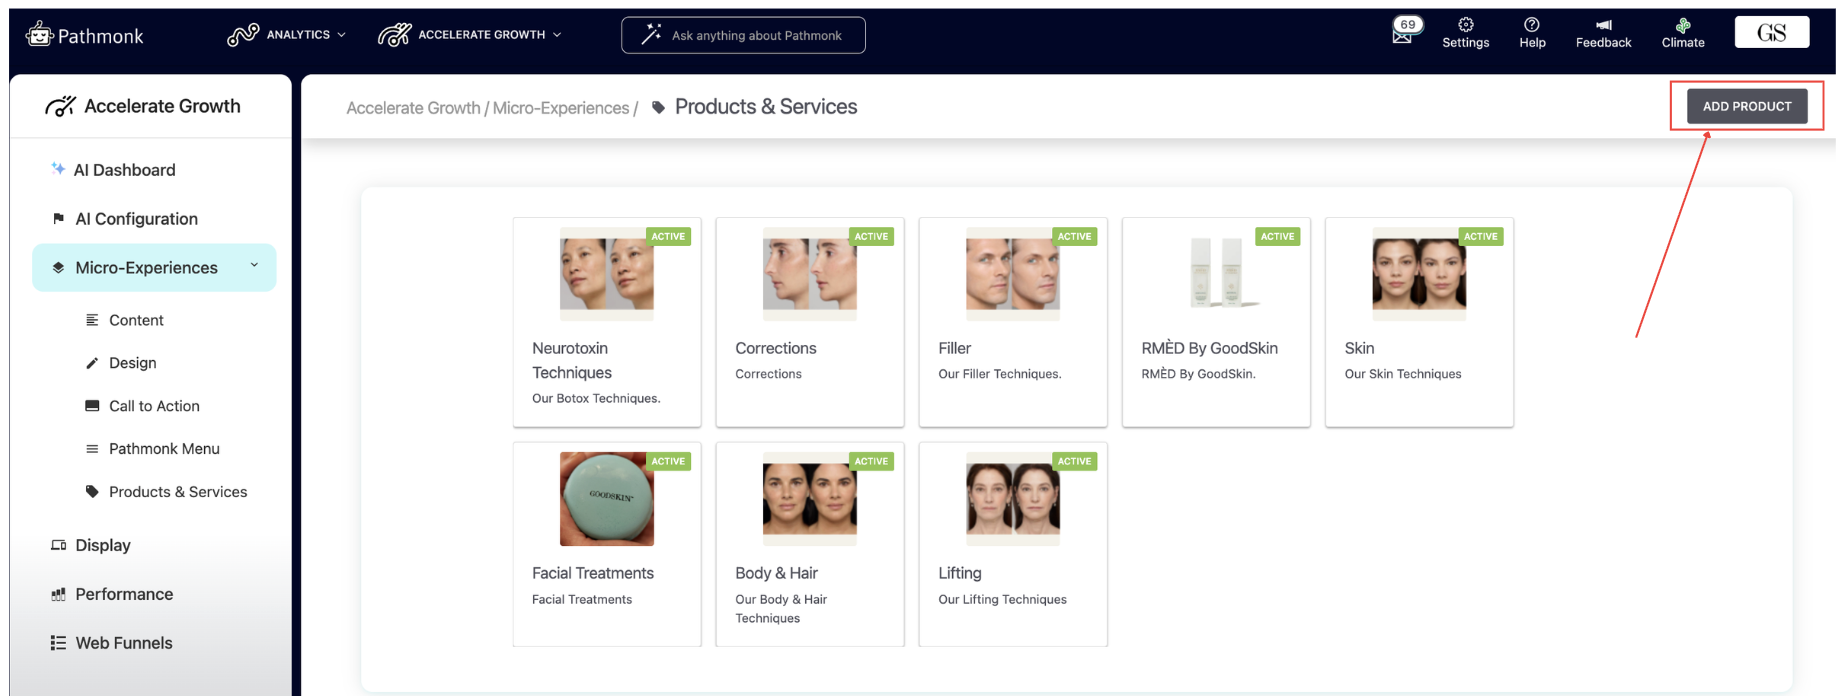
Task: Click the Micro-Experiences breadcrumb link
Action: 561,108
